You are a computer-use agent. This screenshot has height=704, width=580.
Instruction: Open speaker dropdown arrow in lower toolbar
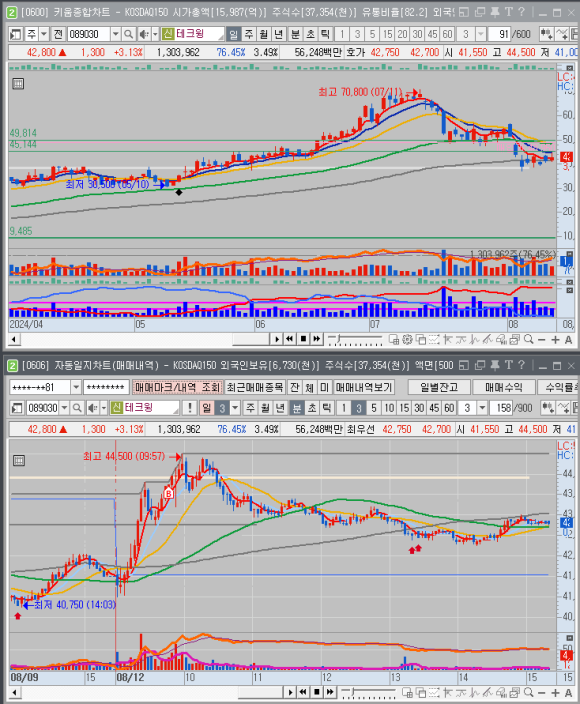click(x=104, y=408)
